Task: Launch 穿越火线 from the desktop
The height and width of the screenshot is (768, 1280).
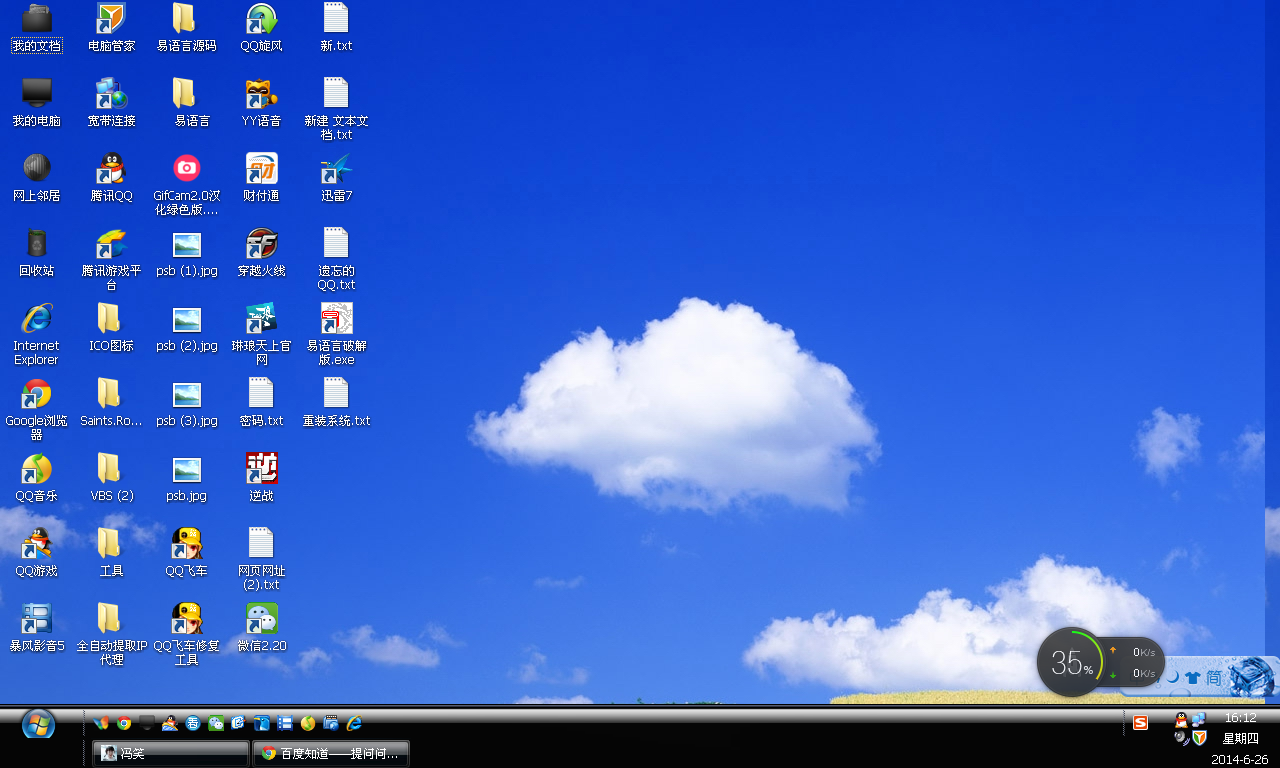Action: pyautogui.click(x=261, y=244)
